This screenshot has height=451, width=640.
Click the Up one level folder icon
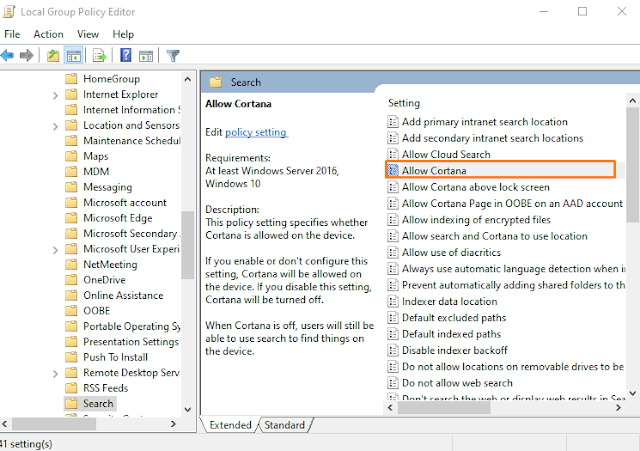coord(53,56)
